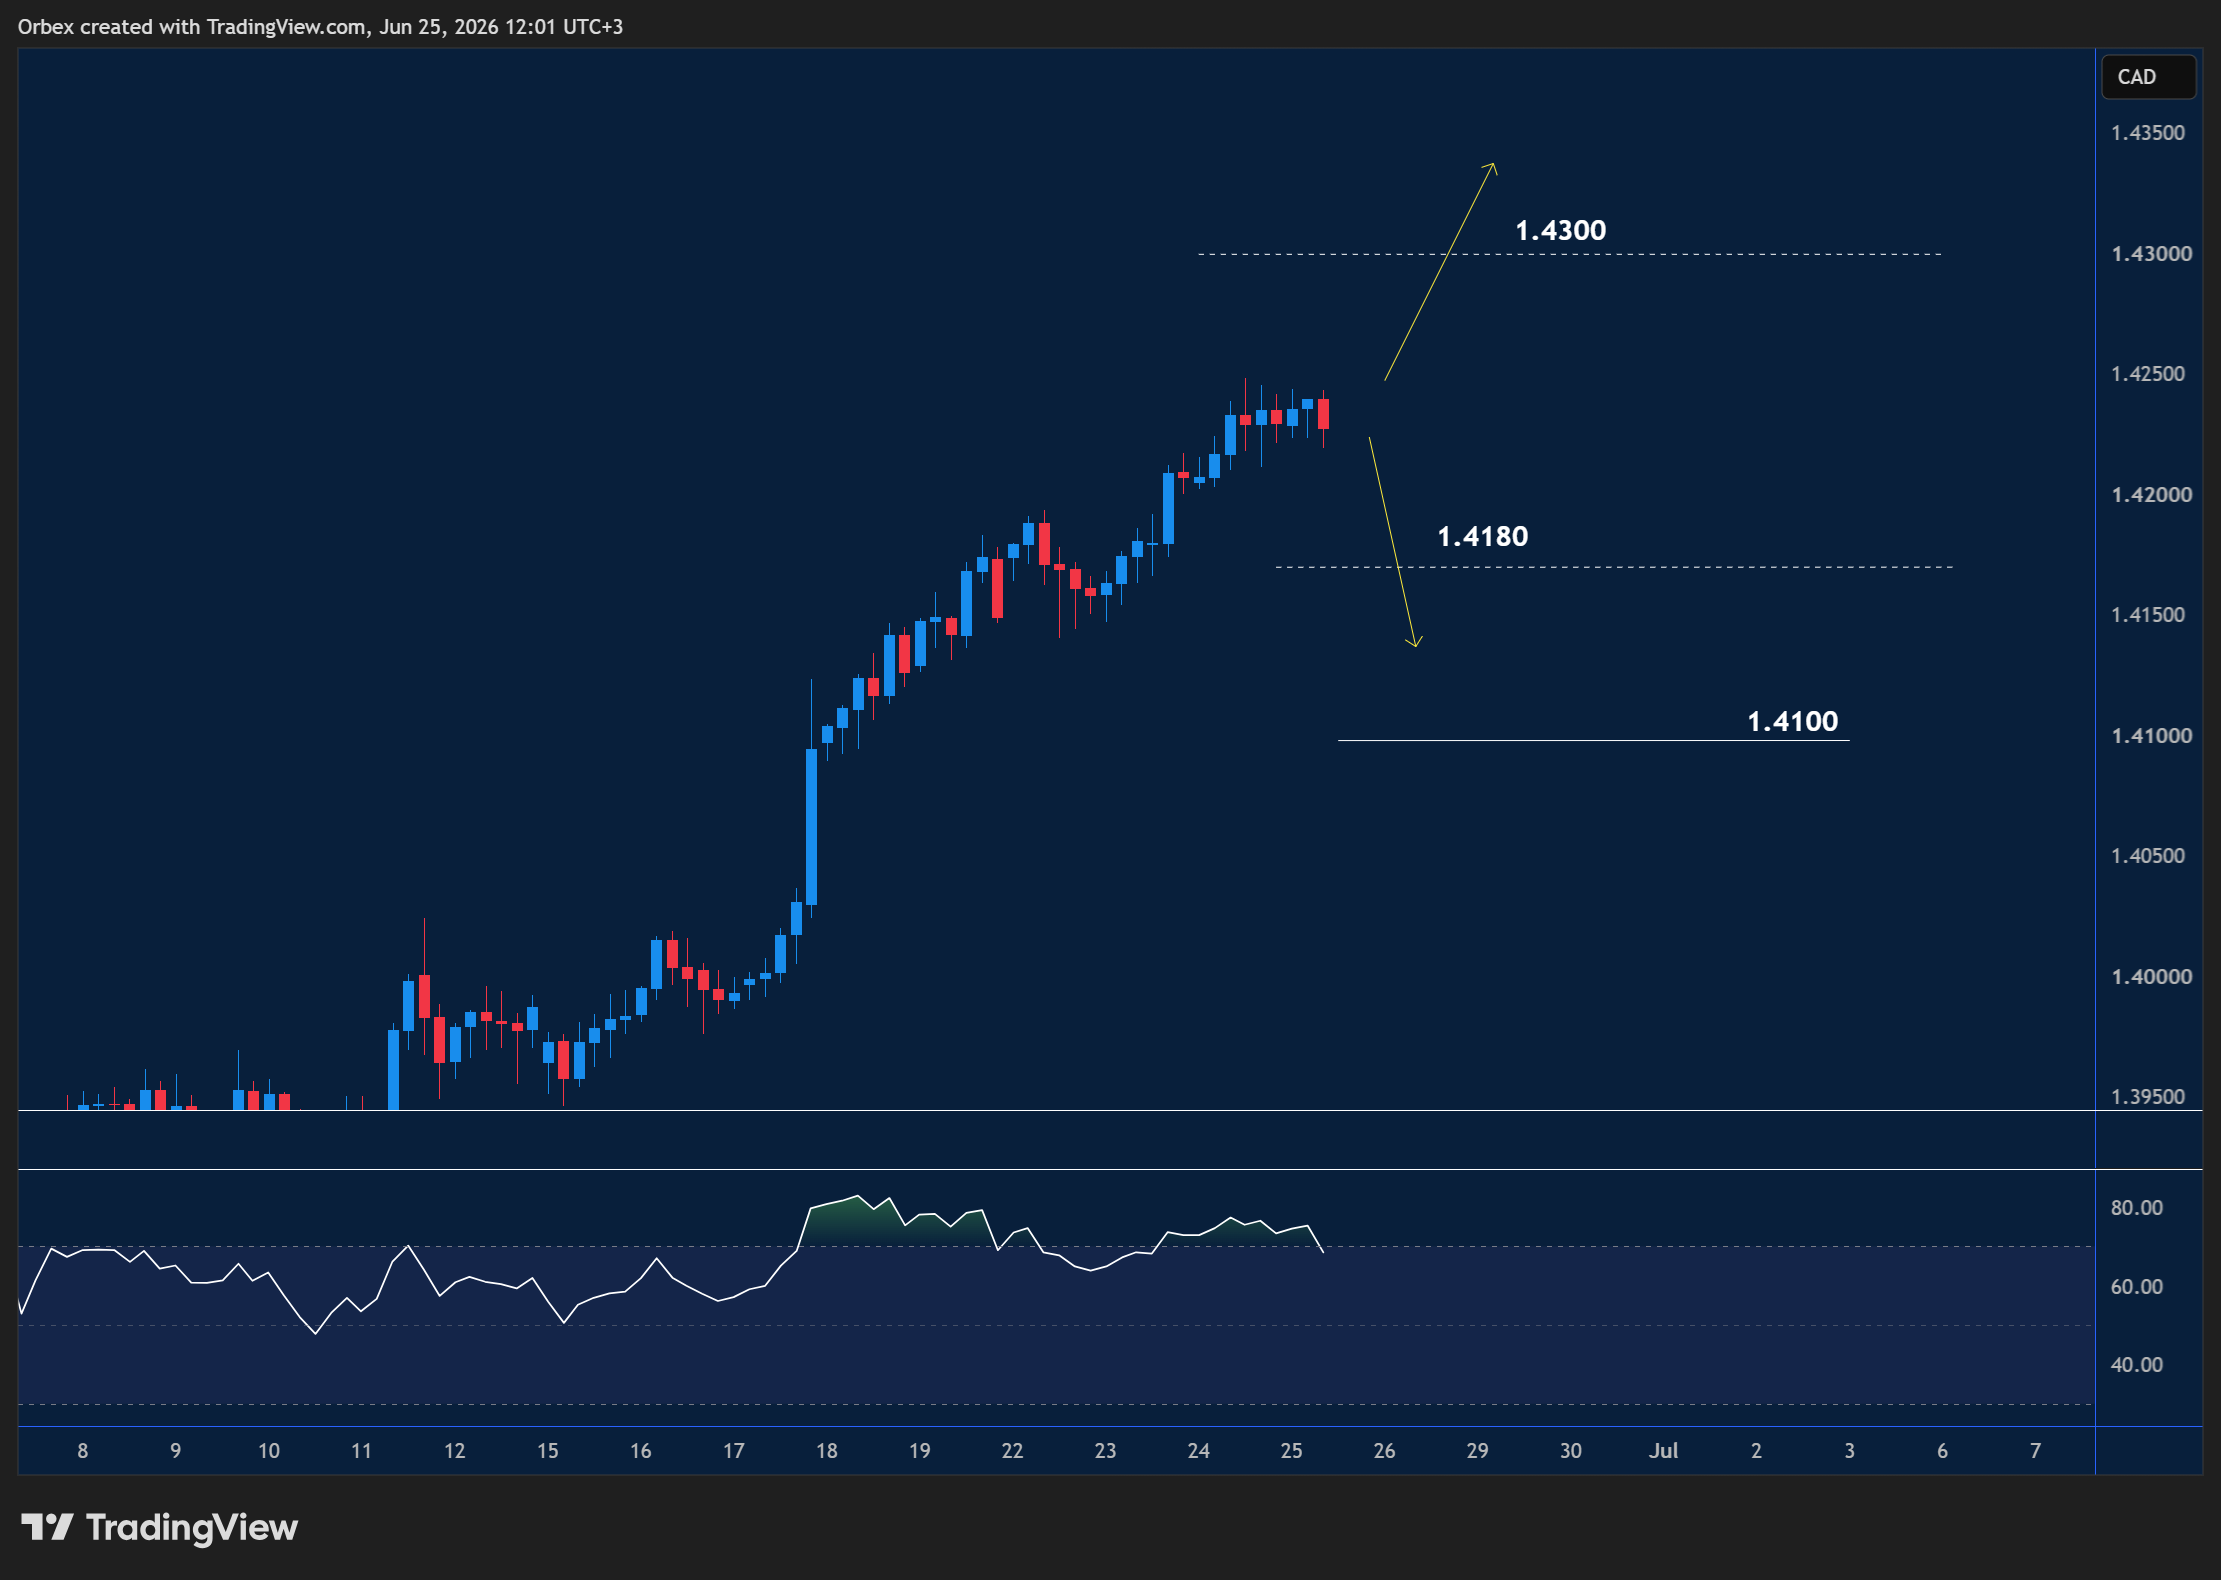Click the 1.4300 dashed resistance line
This screenshot has width=2221, height=1580.
[1569, 254]
